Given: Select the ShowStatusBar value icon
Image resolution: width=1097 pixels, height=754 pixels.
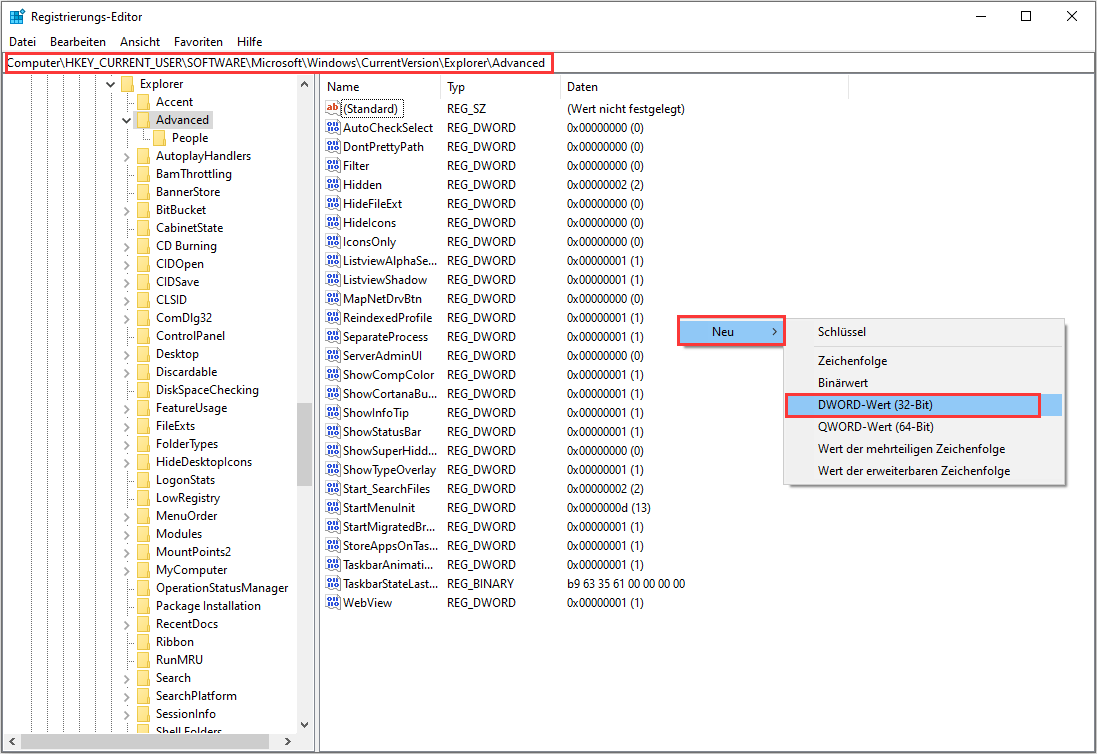Looking at the screenshot, I should click(x=333, y=432).
